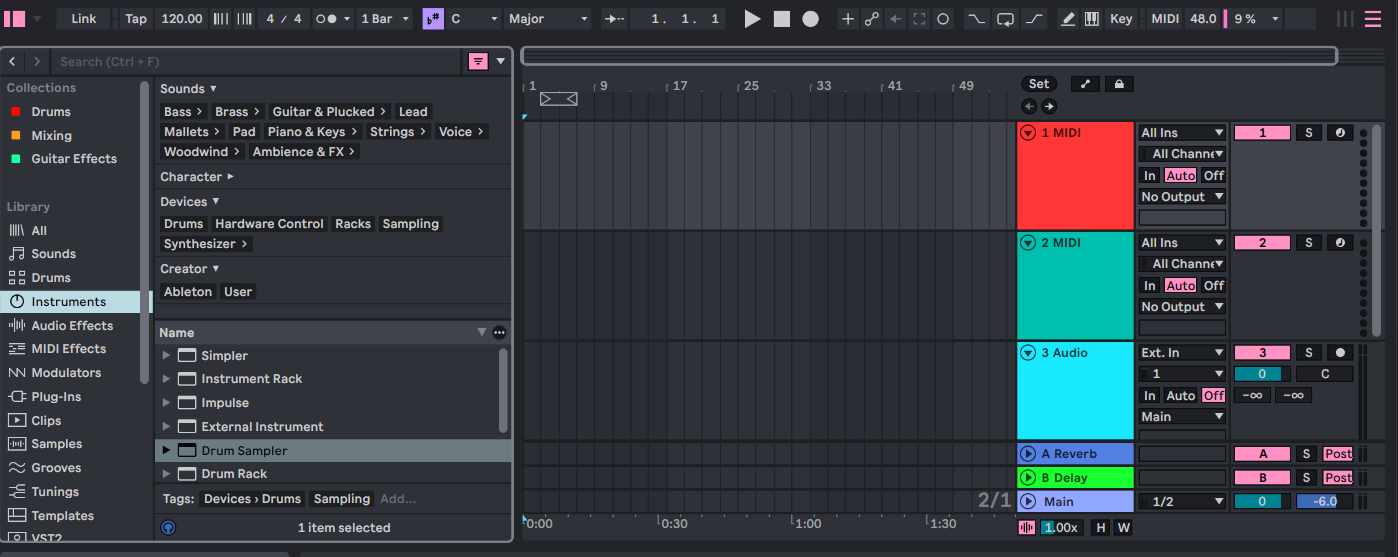Select Audio Effects in the Library
The image size is (1398, 557).
coord(72,325)
